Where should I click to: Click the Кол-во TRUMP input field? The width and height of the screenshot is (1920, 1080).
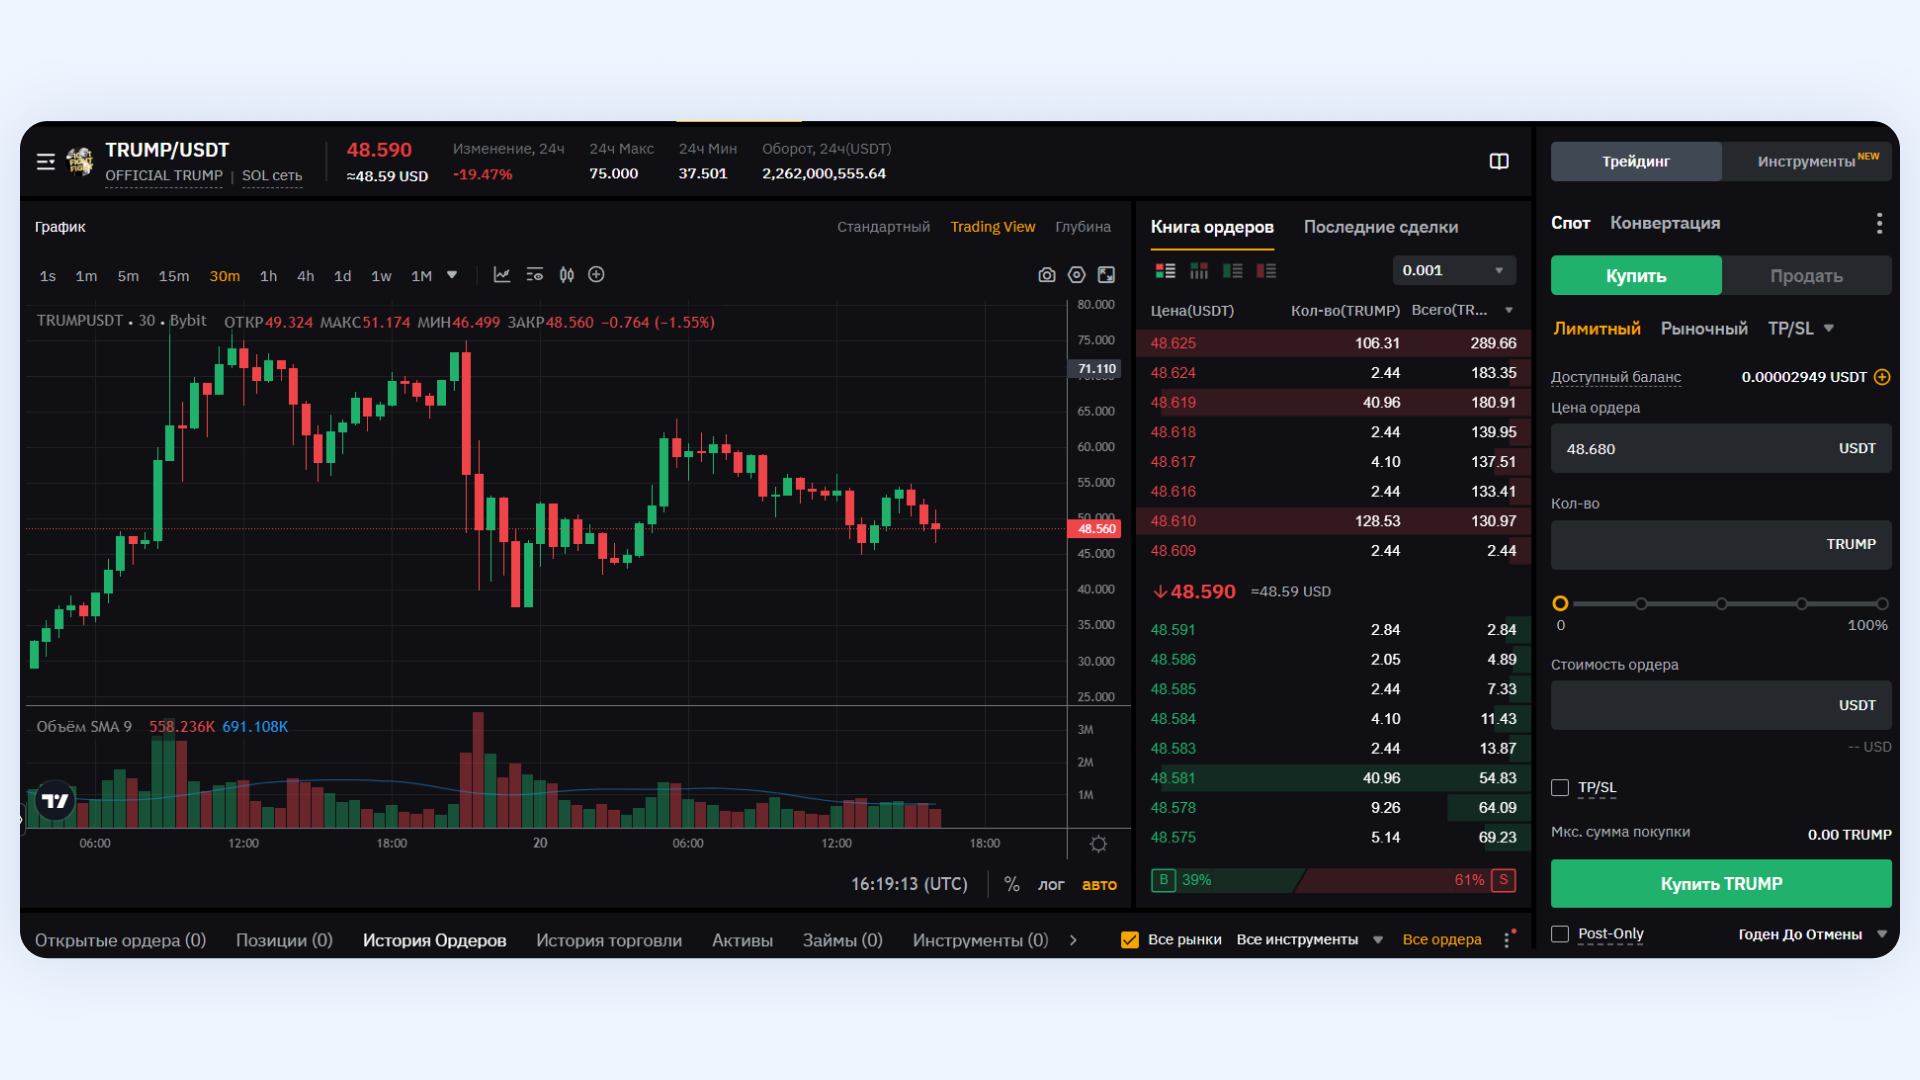1721,545
